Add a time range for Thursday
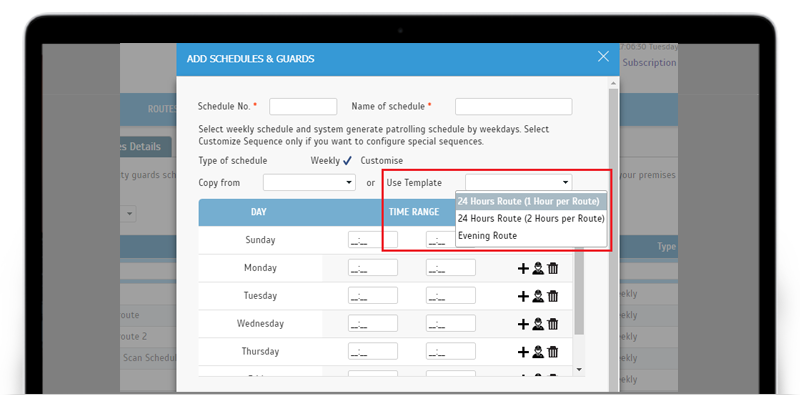 click(x=523, y=352)
